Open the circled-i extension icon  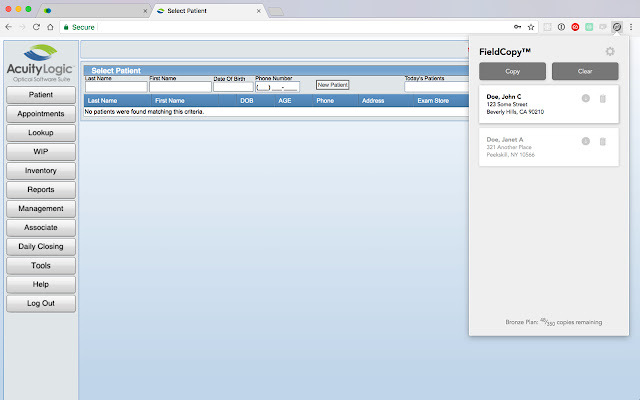[561, 27]
